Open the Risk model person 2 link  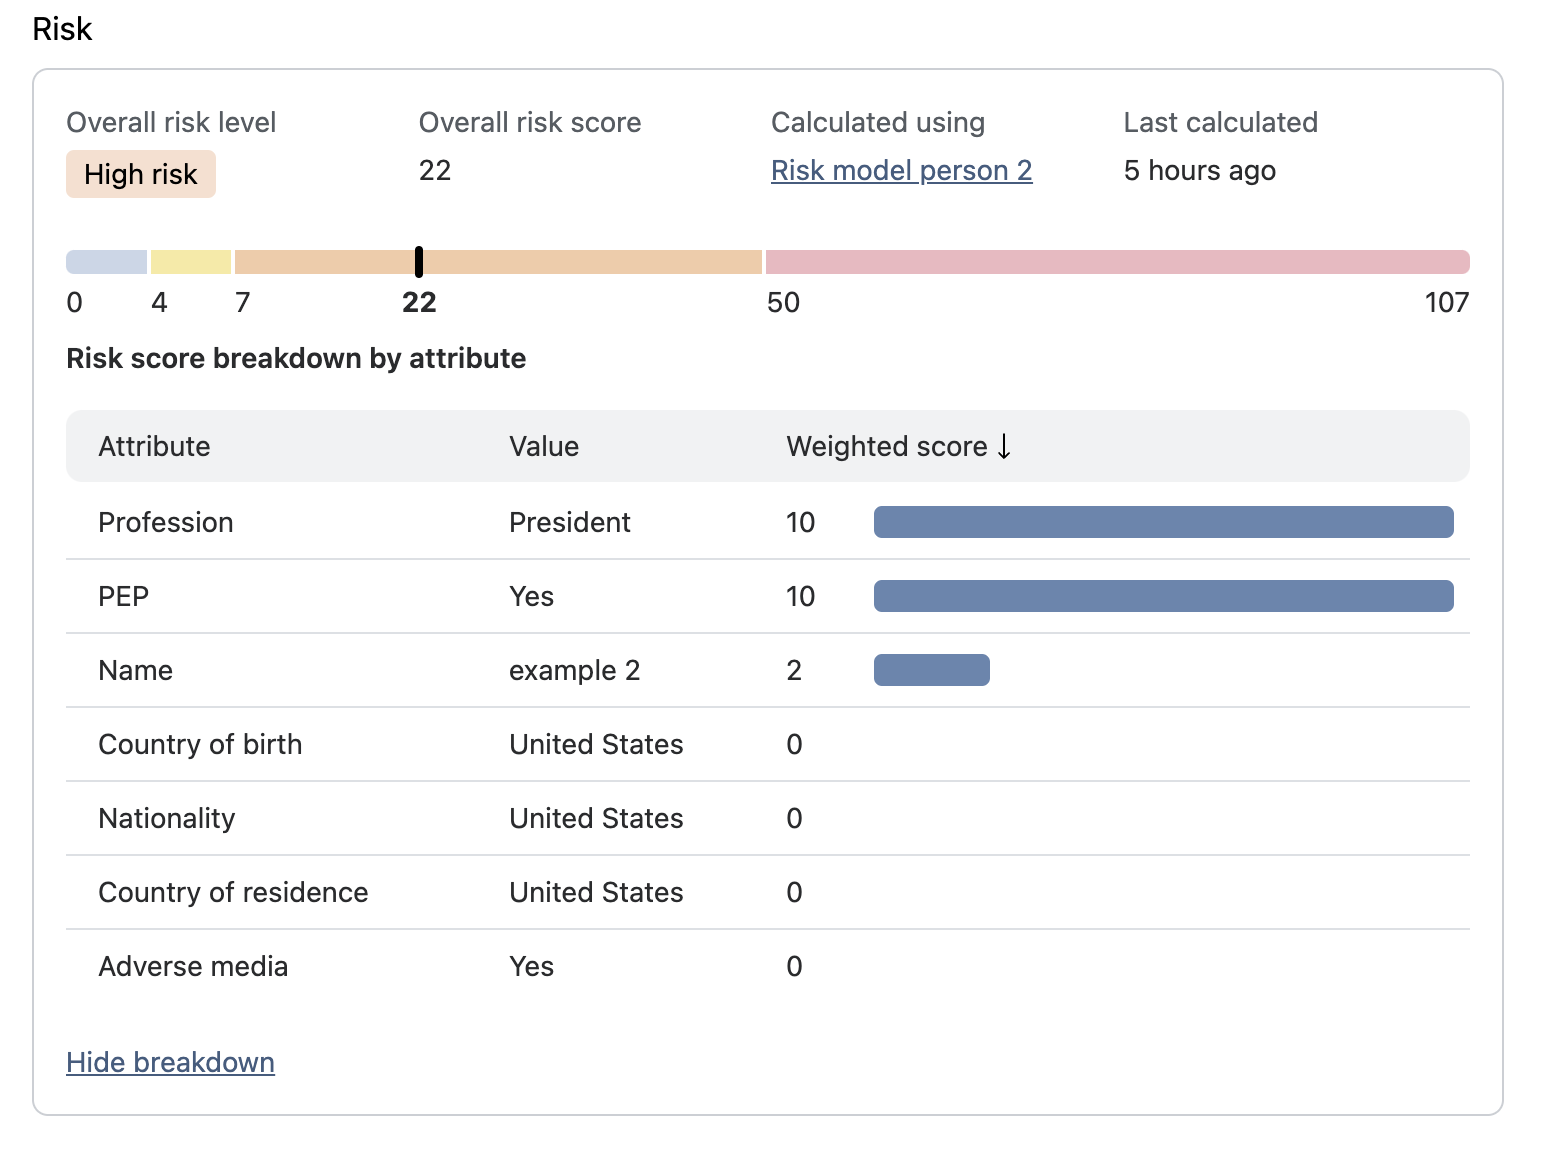[901, 171]
